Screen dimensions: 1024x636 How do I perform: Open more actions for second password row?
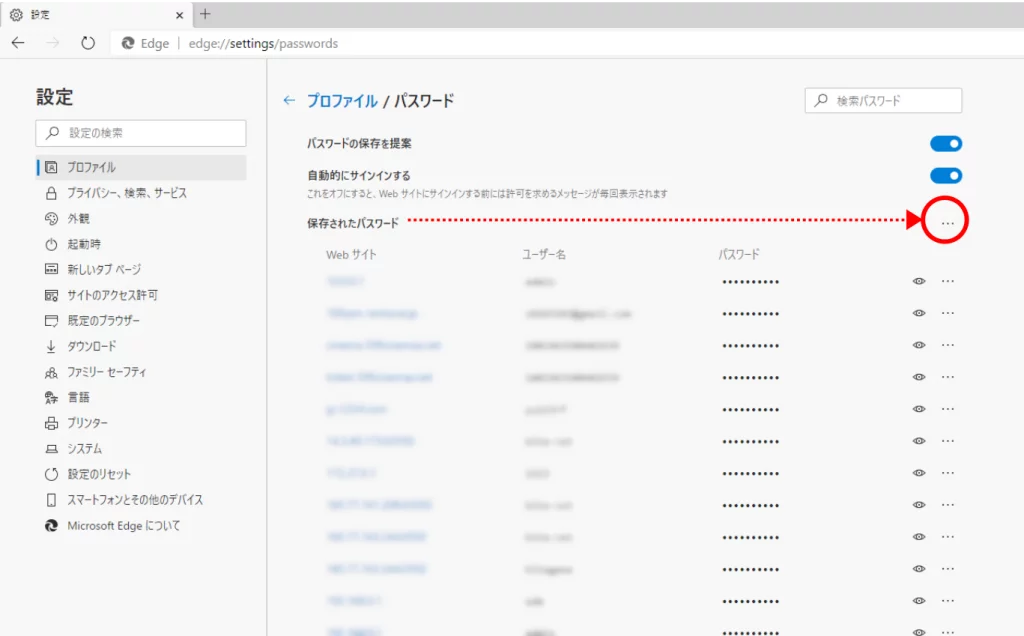948,313
